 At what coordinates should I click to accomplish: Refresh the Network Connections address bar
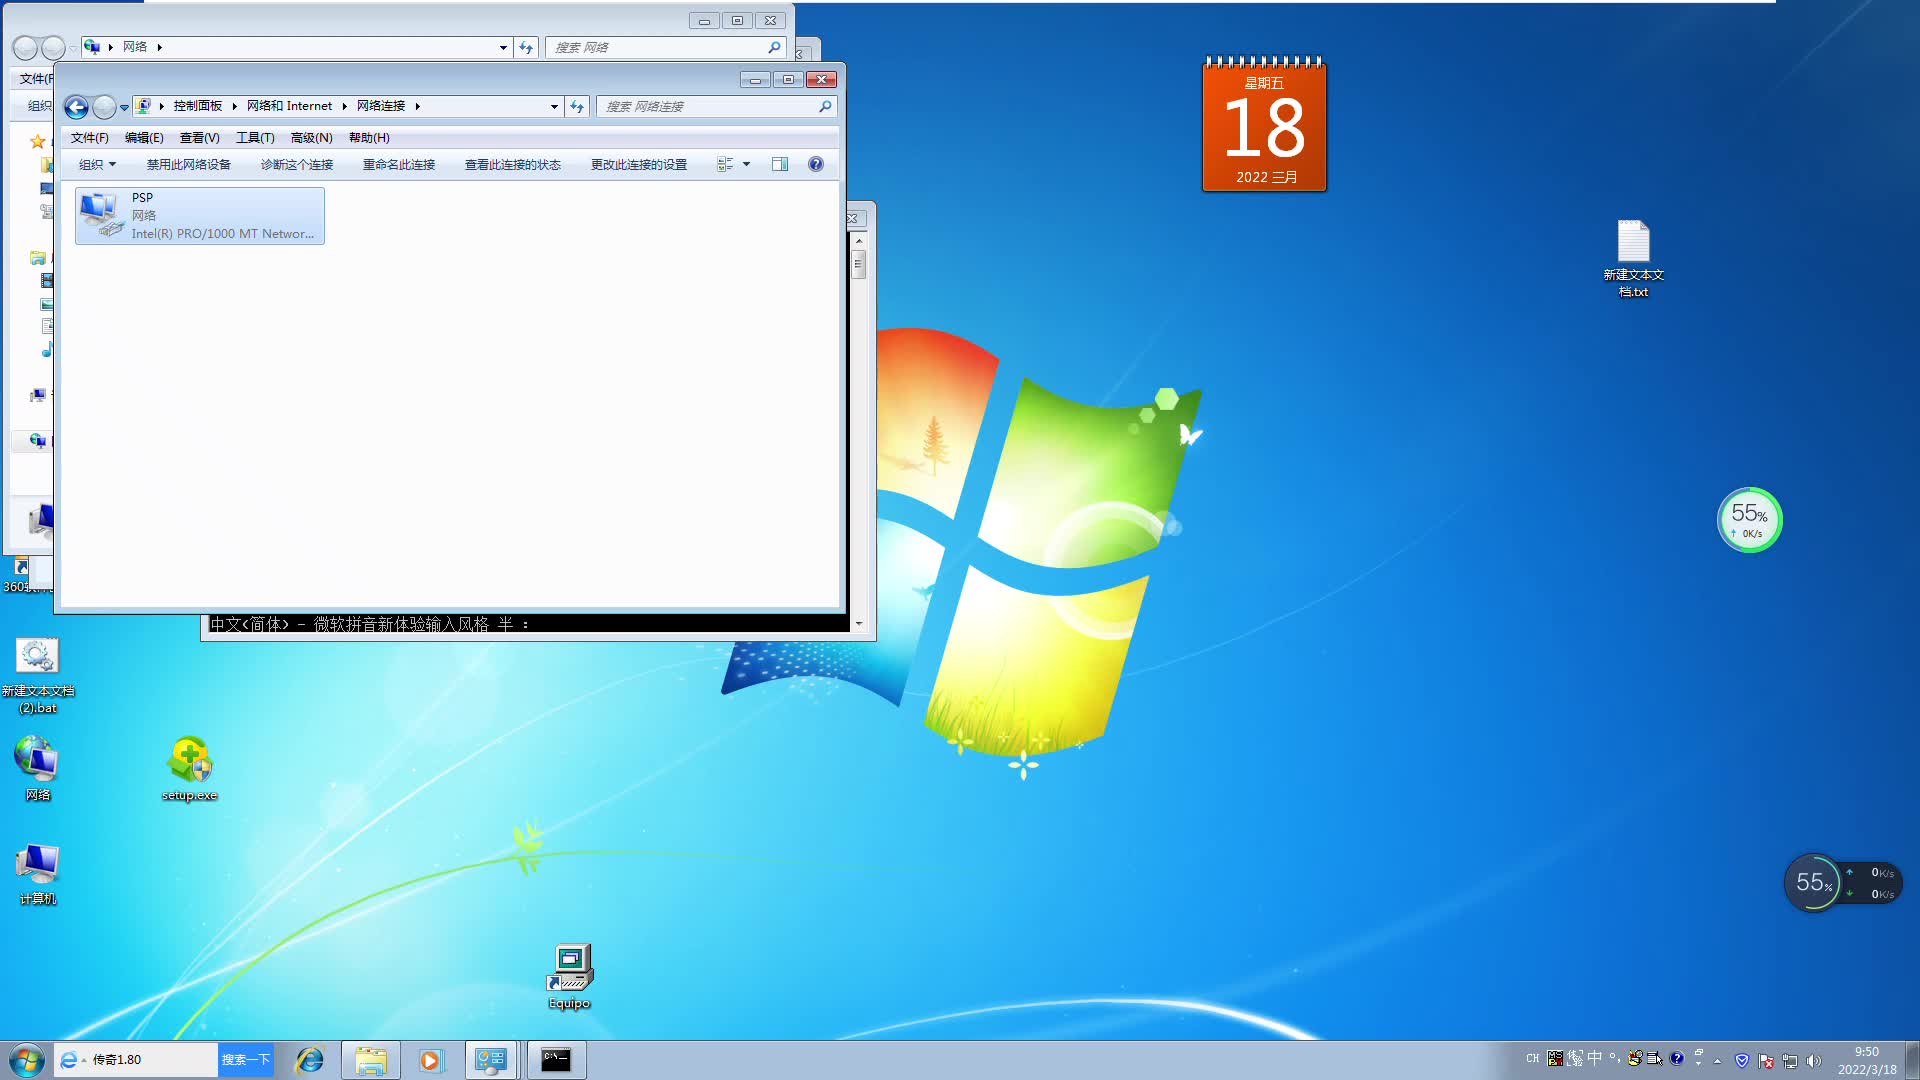tap(577, 106)
